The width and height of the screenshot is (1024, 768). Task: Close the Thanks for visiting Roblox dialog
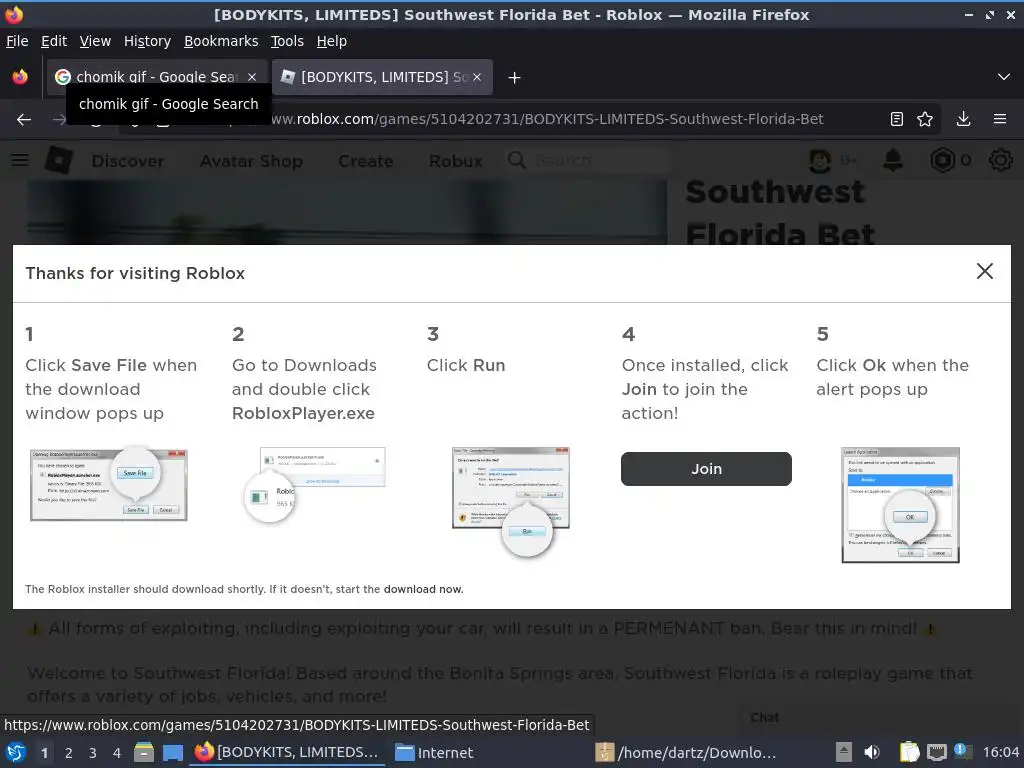coord(984,272)
